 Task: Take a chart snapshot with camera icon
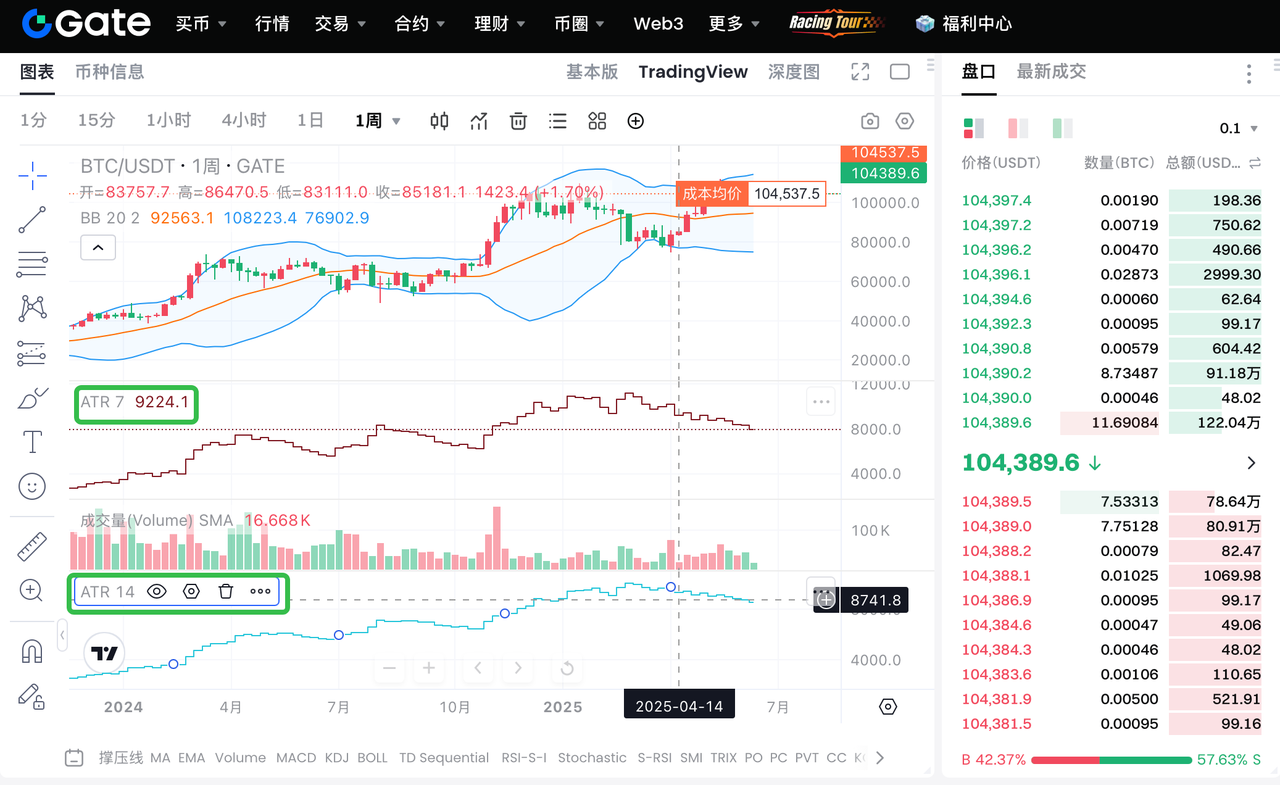(x=870, y=121)
